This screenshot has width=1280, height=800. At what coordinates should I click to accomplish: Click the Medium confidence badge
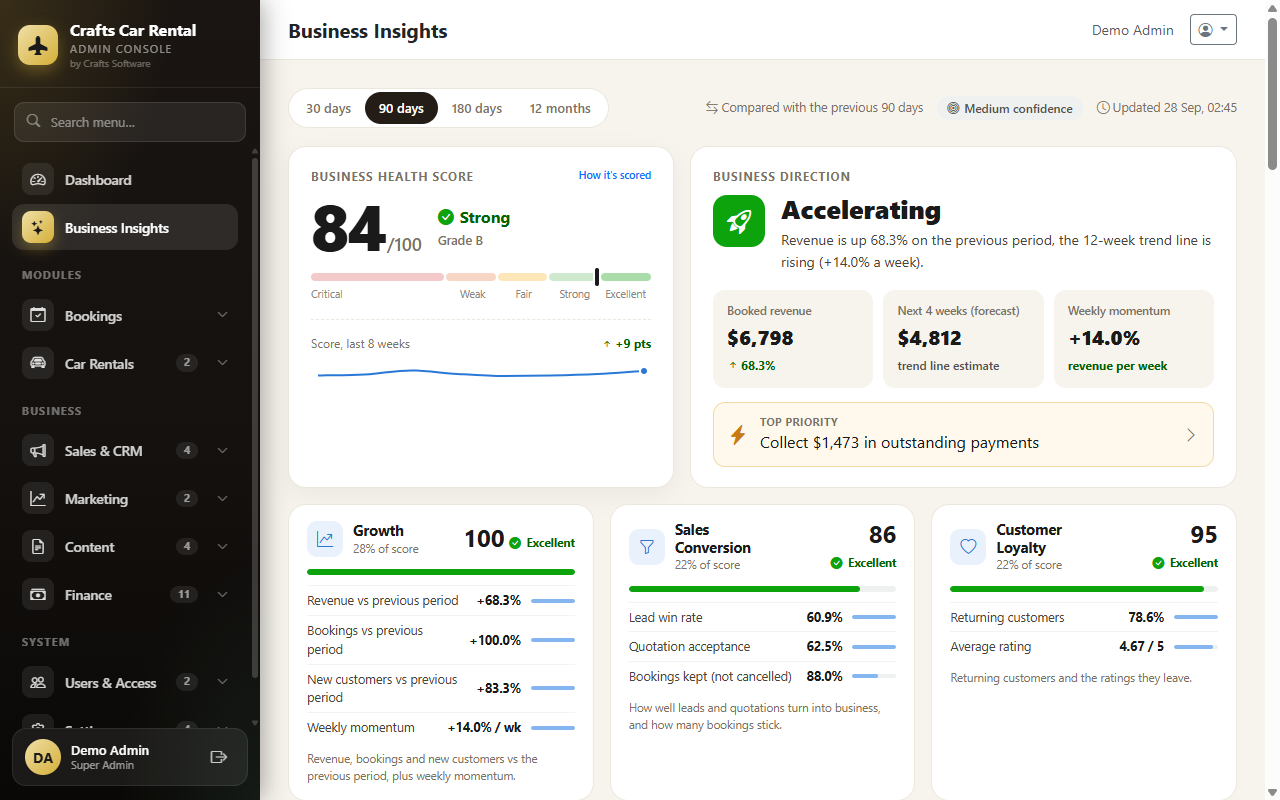1010,108
